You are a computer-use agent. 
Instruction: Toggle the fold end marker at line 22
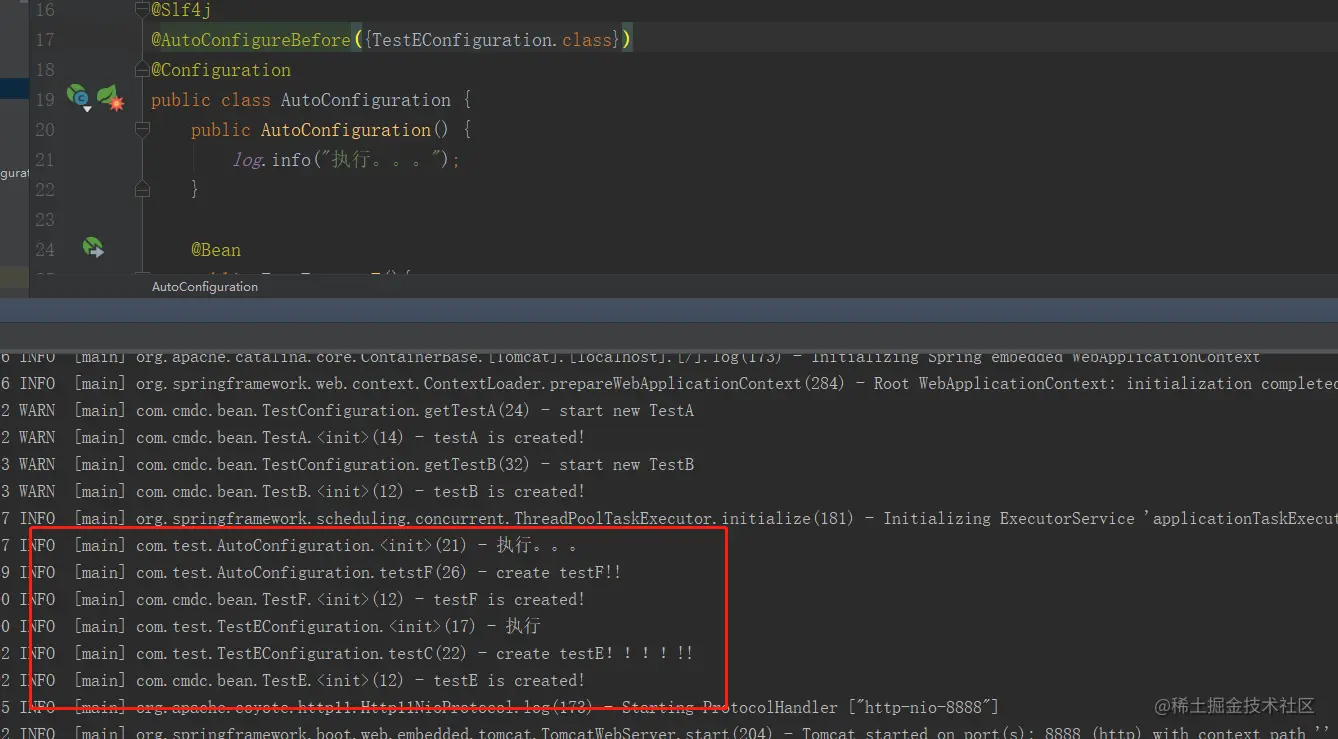[x=142, y=189]
